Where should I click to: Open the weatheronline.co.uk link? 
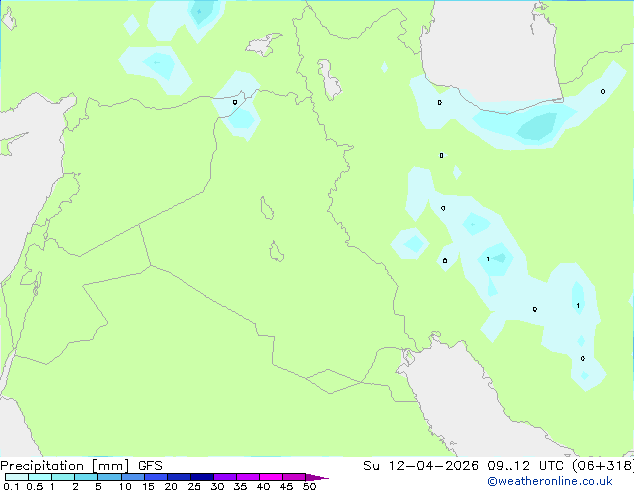(x=549, y=481)
